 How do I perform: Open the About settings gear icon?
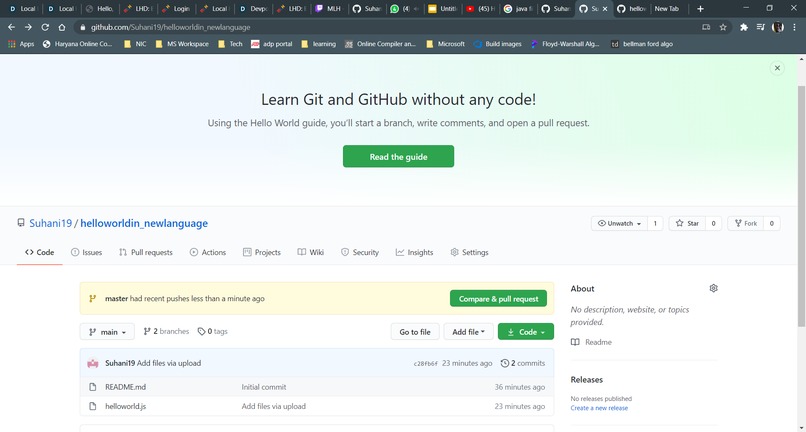coord(713,289)
